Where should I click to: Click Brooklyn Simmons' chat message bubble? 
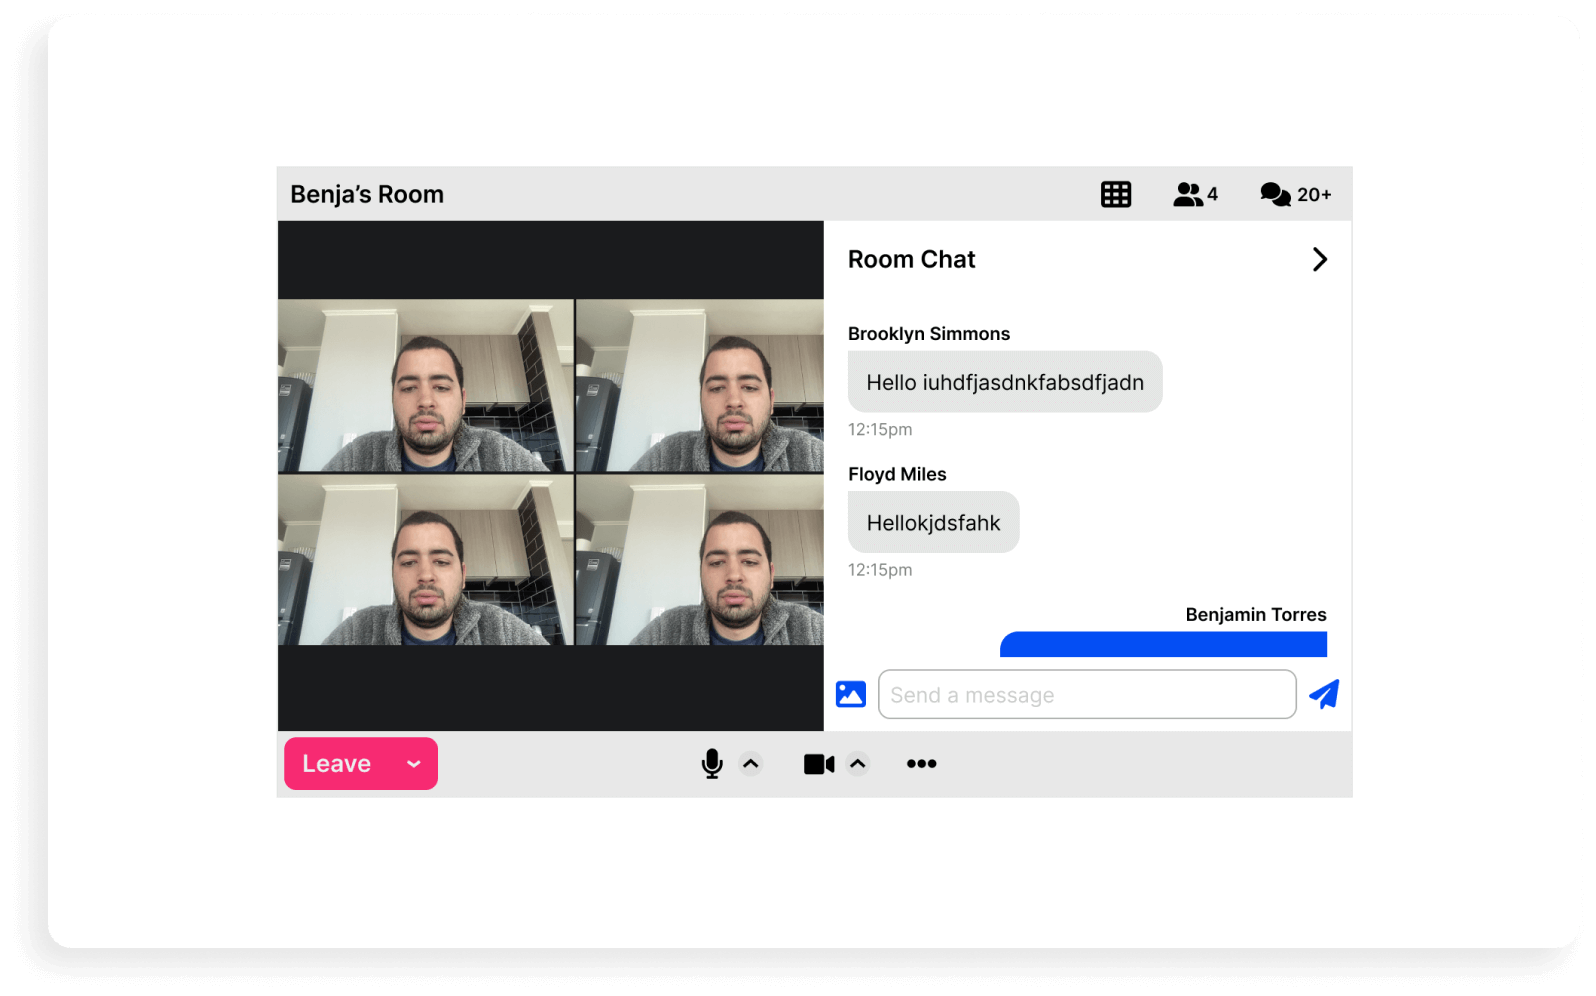[1004, 382]
